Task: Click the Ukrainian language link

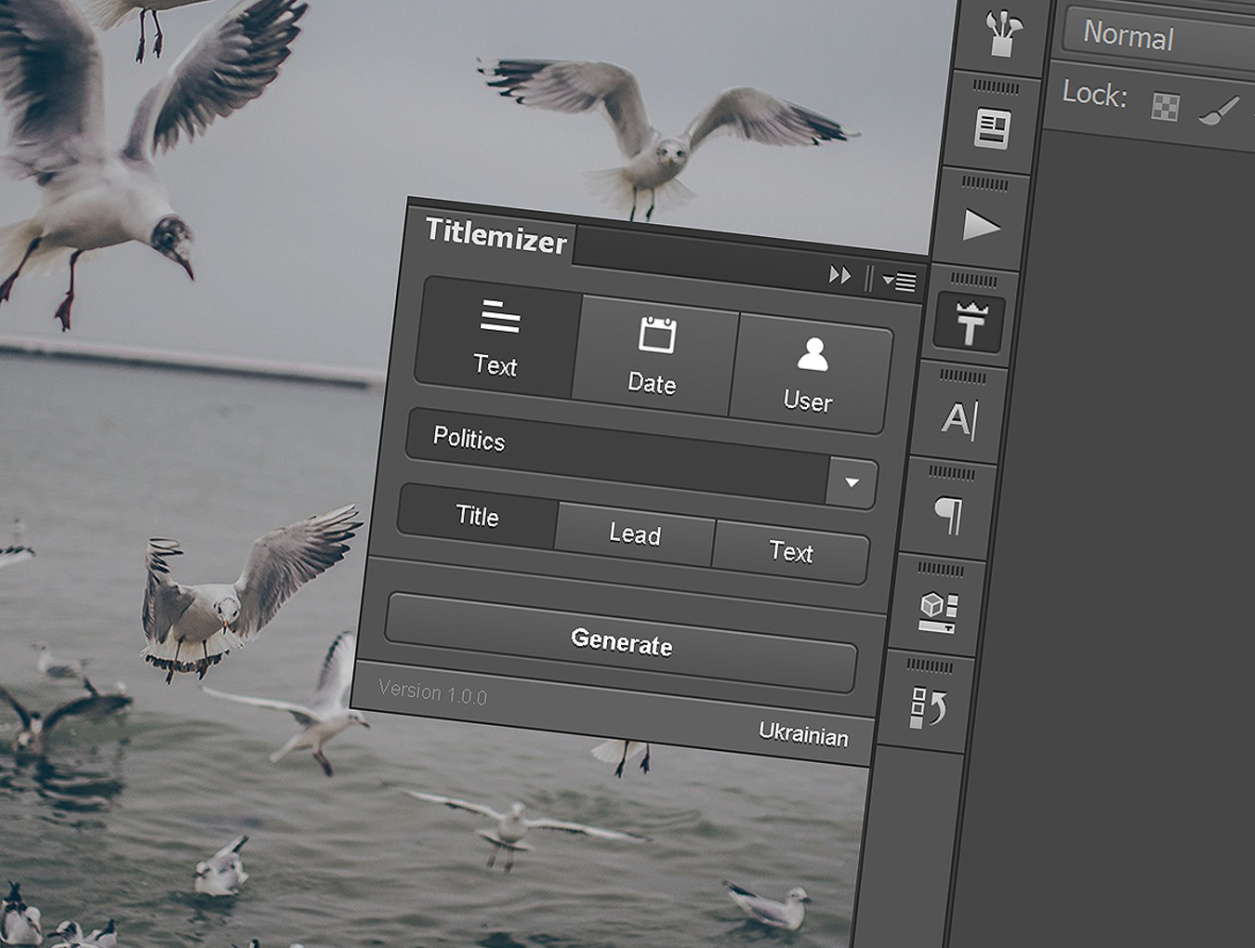Action: (803, 735)
